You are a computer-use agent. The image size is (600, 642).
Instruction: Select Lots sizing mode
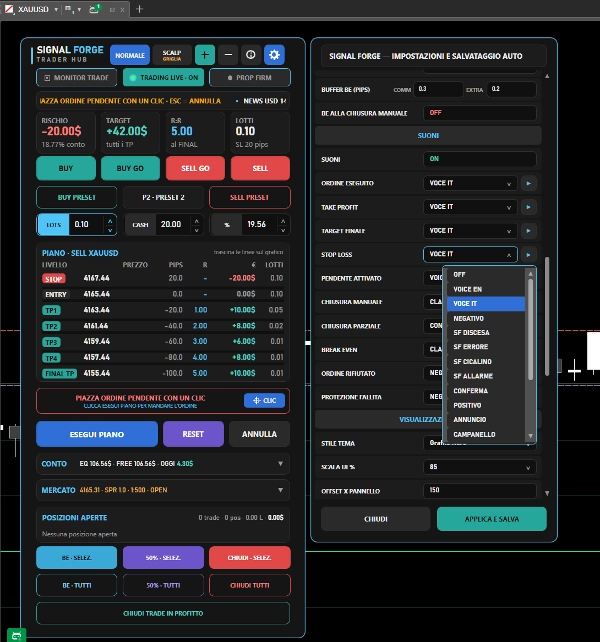point(53,224)
